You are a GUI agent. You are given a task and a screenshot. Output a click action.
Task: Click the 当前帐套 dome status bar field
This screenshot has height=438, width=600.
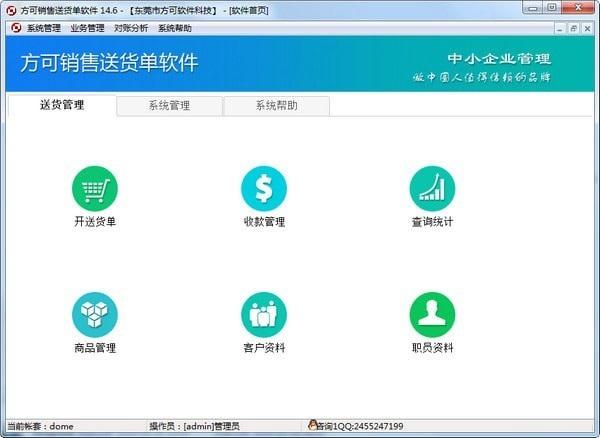click(x=41, y=426)
